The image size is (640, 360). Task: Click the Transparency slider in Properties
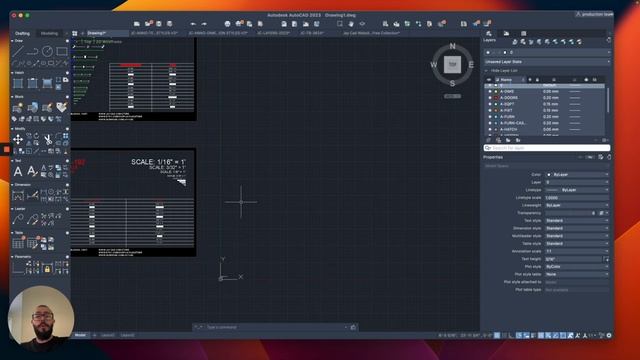571,213
